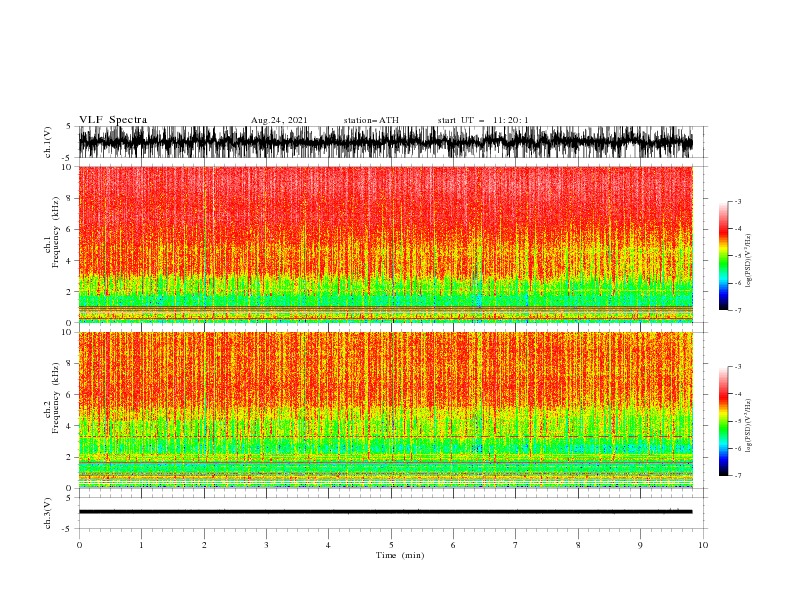This screenshot has width=792, height=612.
Task: Click the ch.1 color bar log(PSD) label
Action: (x=749, y=261)
